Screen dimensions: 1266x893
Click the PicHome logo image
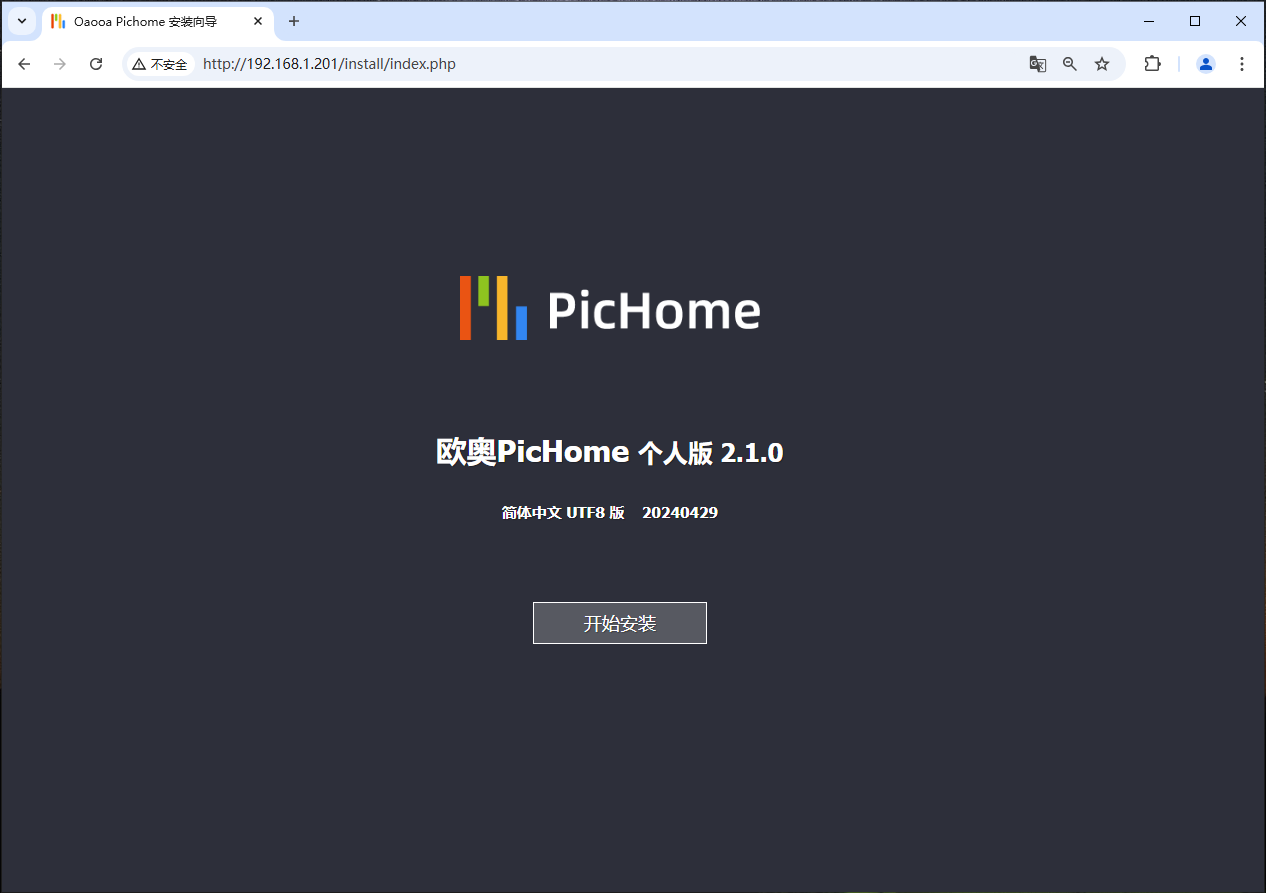pos(610,308)
